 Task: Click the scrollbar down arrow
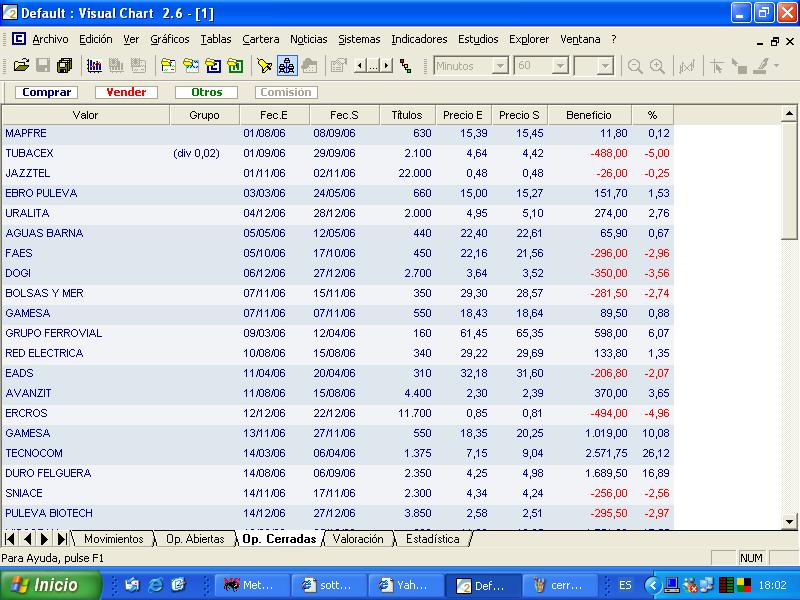tap(789, 521)
